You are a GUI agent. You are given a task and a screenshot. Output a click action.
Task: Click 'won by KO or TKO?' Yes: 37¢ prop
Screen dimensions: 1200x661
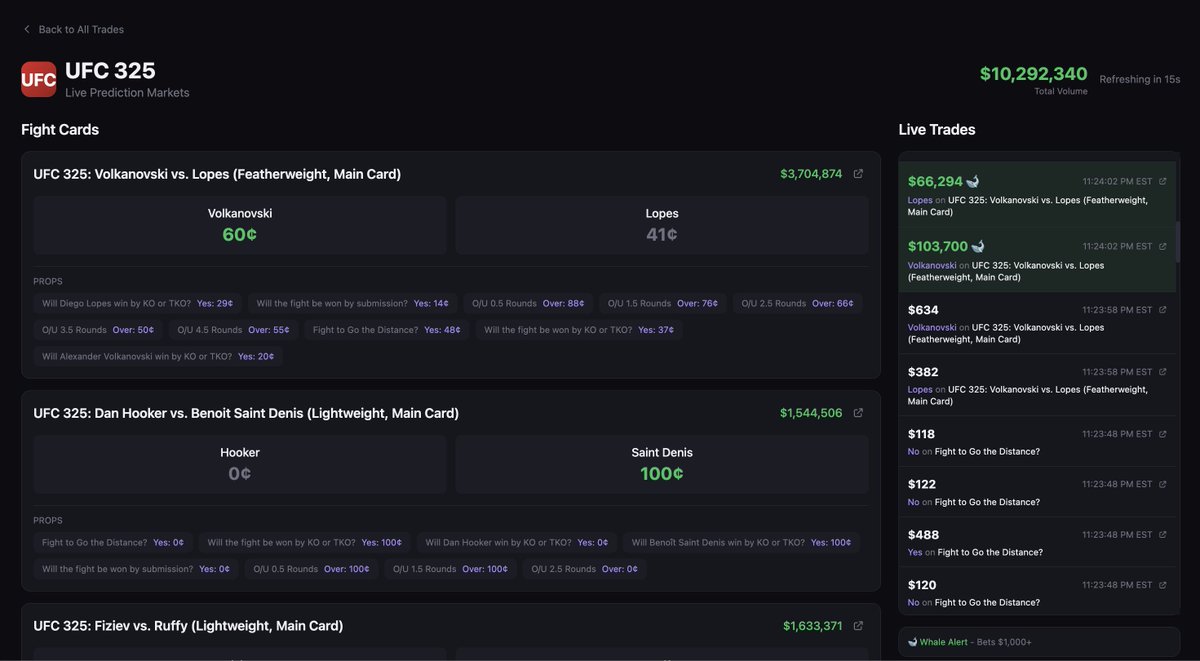(x=579, y=329)
